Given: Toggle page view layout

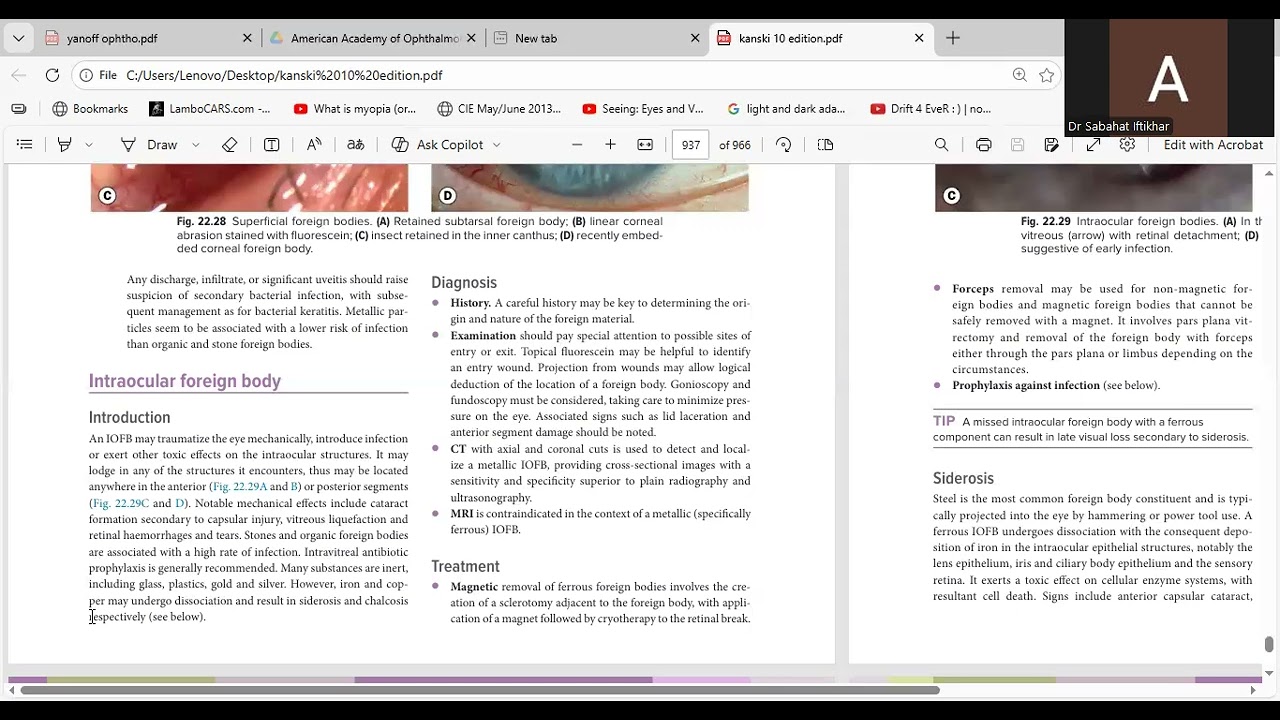Looking at the screenshot, I should [x=825, y=145].
